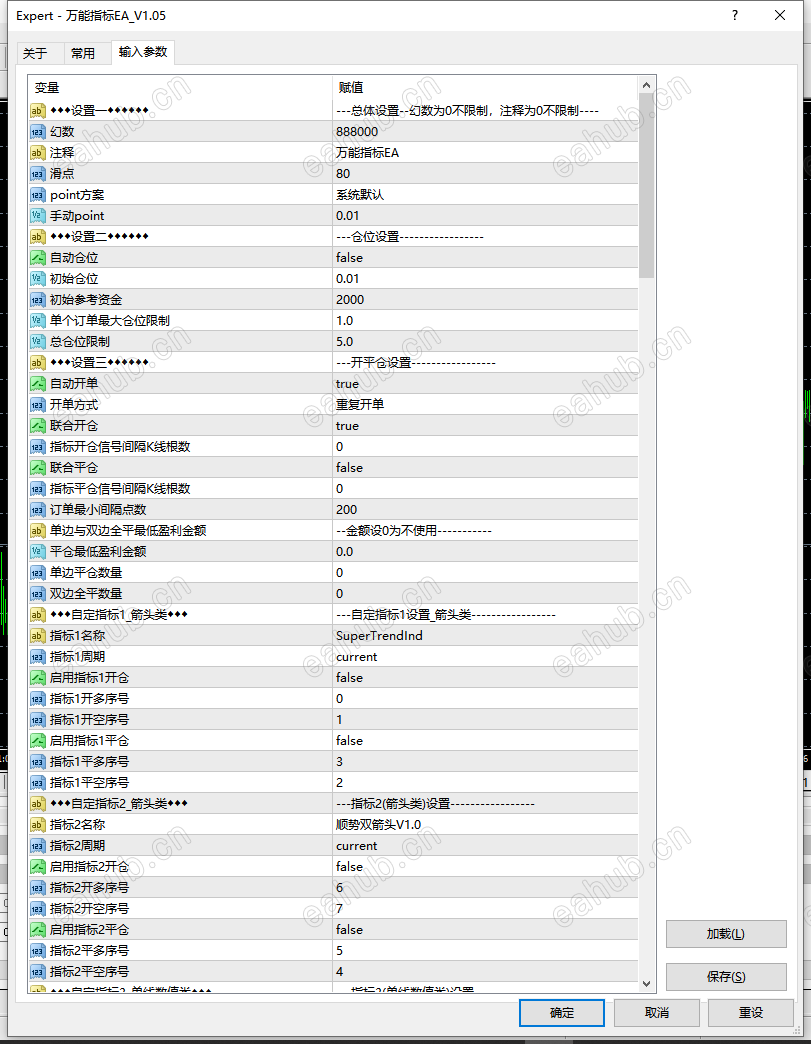Click the integer icon beside 滑点
Viewport: 811px width, 1044px height.
click(37, 174)
